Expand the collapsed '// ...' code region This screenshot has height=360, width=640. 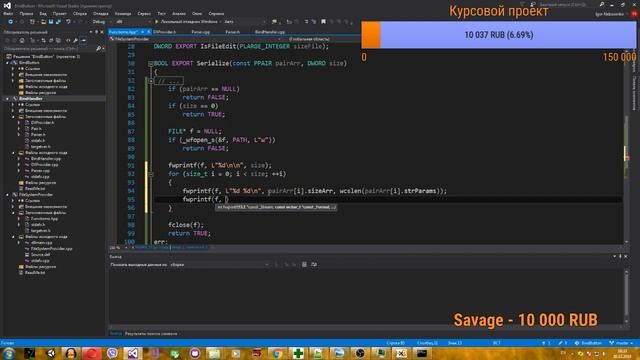click(151, 81)
